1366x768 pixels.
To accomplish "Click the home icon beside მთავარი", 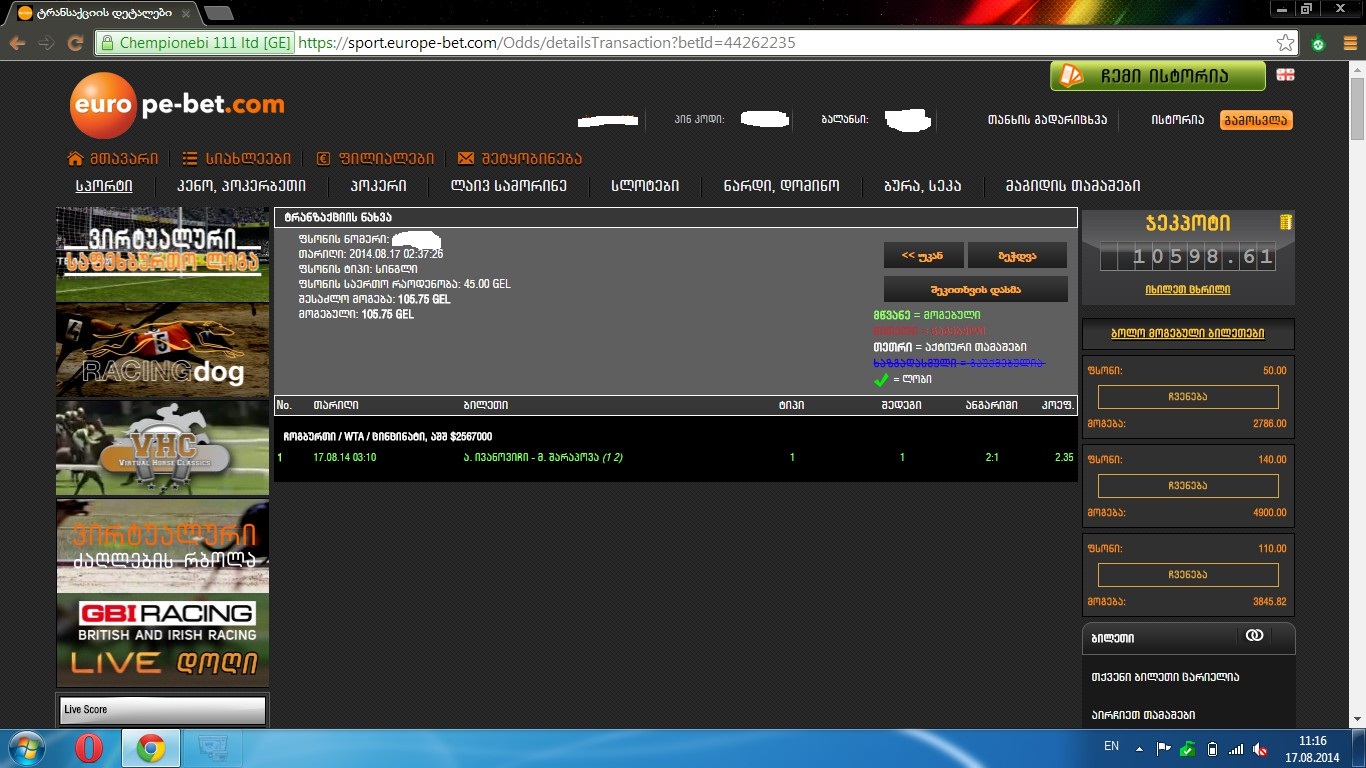I will 75,158.
